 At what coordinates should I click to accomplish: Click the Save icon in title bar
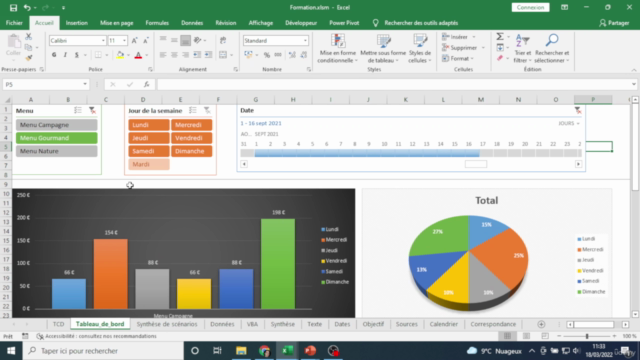pos(13,7)
